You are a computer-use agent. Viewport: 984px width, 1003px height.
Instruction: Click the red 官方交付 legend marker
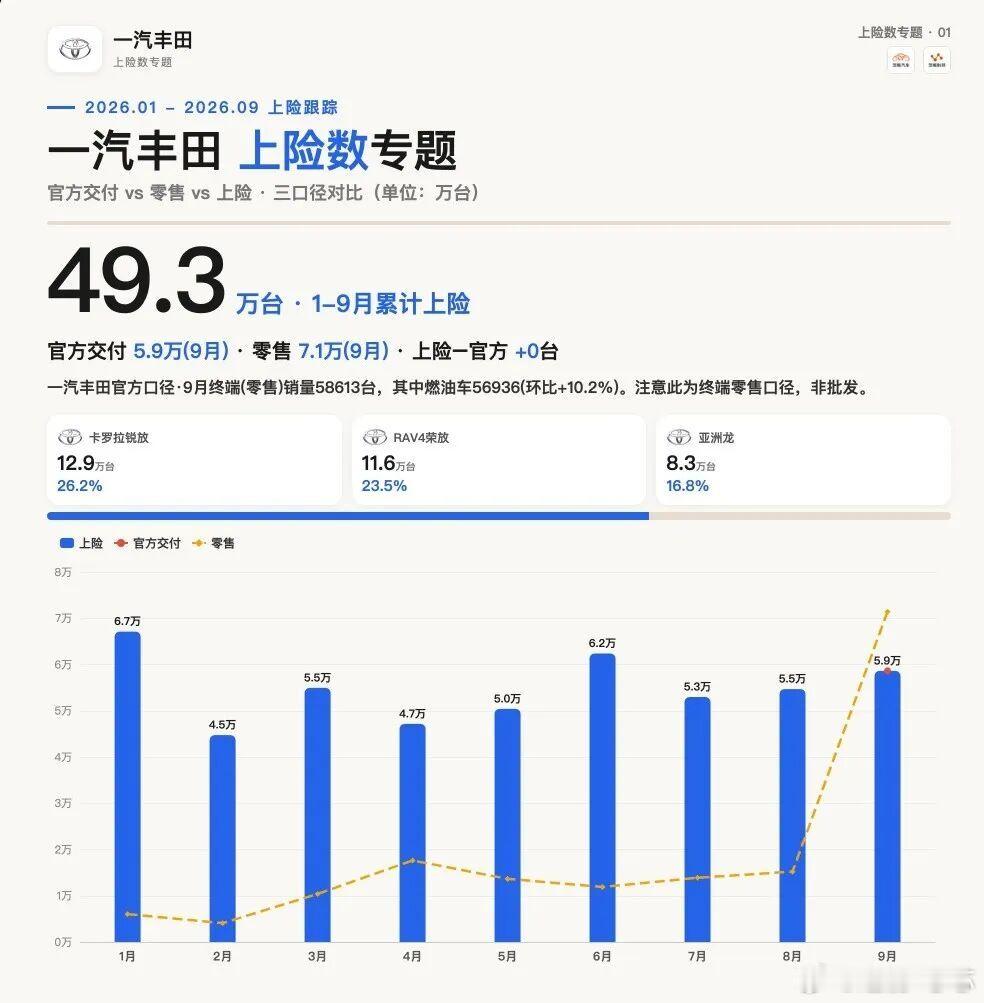(x=121, y=543)
